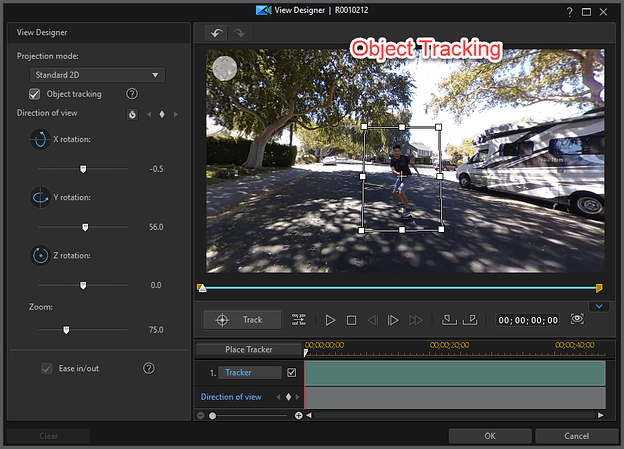This screenshot has height=449, width=624.
Task: Click the Zoom slider handle
Action: coord(66,330)
